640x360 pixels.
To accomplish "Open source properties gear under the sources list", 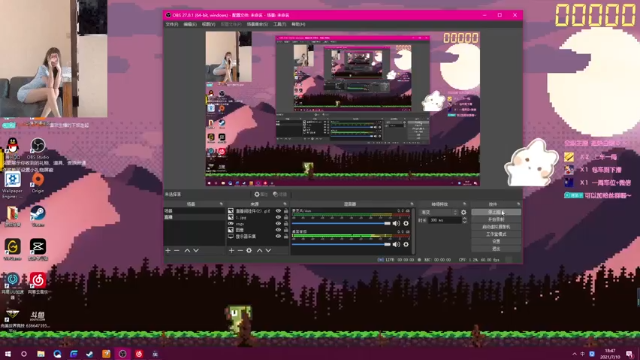I will pos(249,250).
